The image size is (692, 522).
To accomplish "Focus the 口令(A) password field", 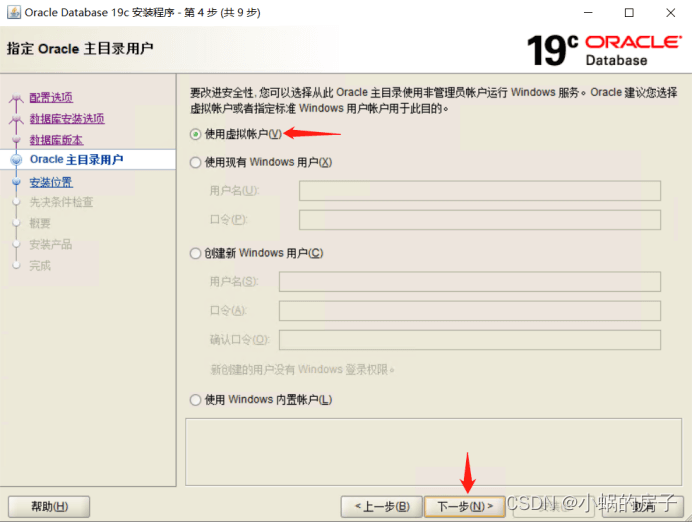I will [x=470, y=311].
